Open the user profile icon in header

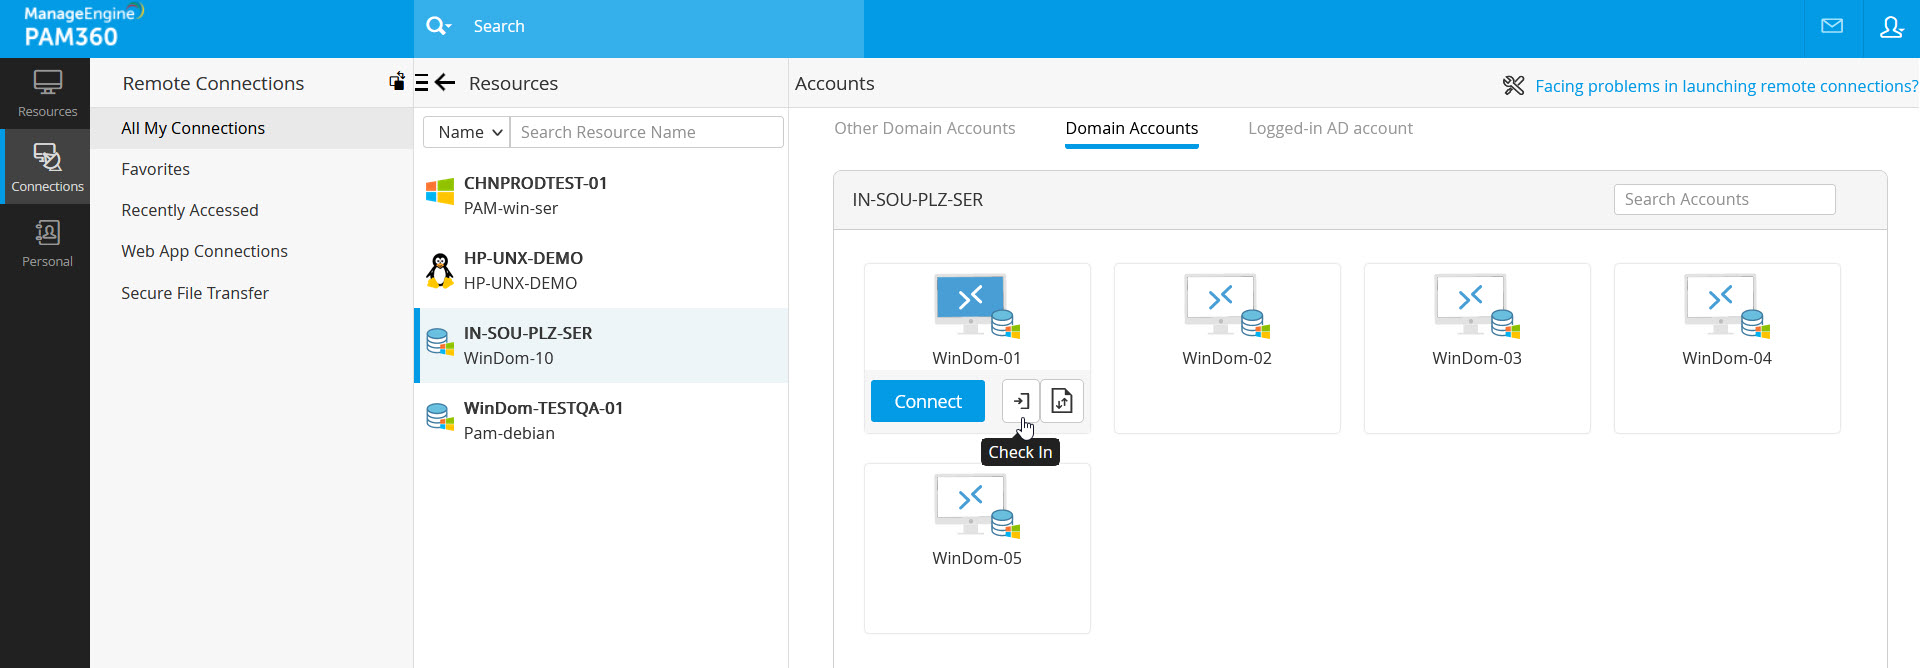[1890, 27]
